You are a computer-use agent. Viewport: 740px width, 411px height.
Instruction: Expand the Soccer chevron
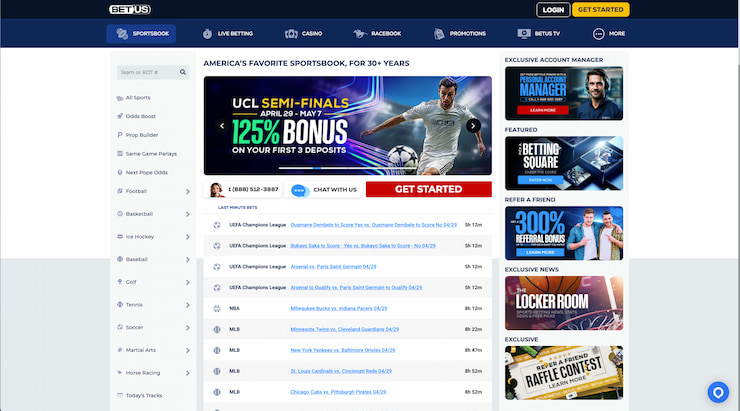pos(187,327)
